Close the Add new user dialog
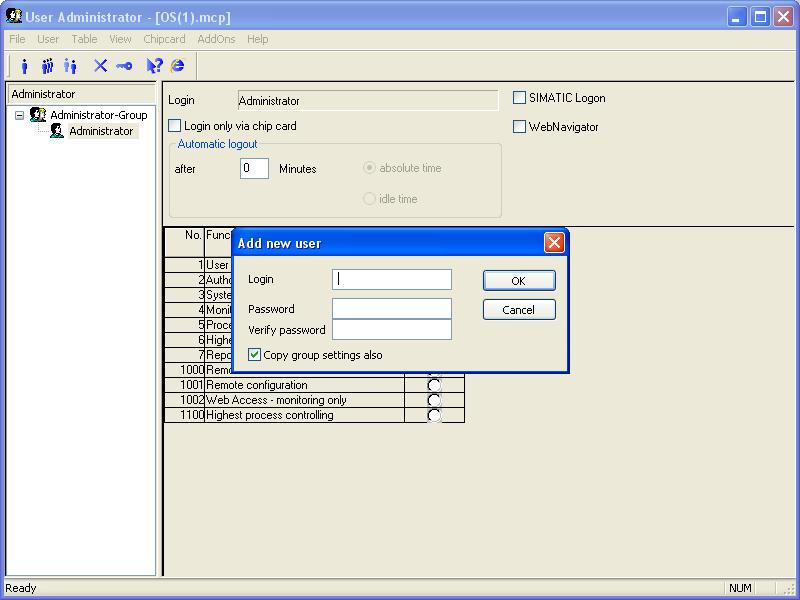Viewport: 800px width, 600px height. tap(554, 243)
